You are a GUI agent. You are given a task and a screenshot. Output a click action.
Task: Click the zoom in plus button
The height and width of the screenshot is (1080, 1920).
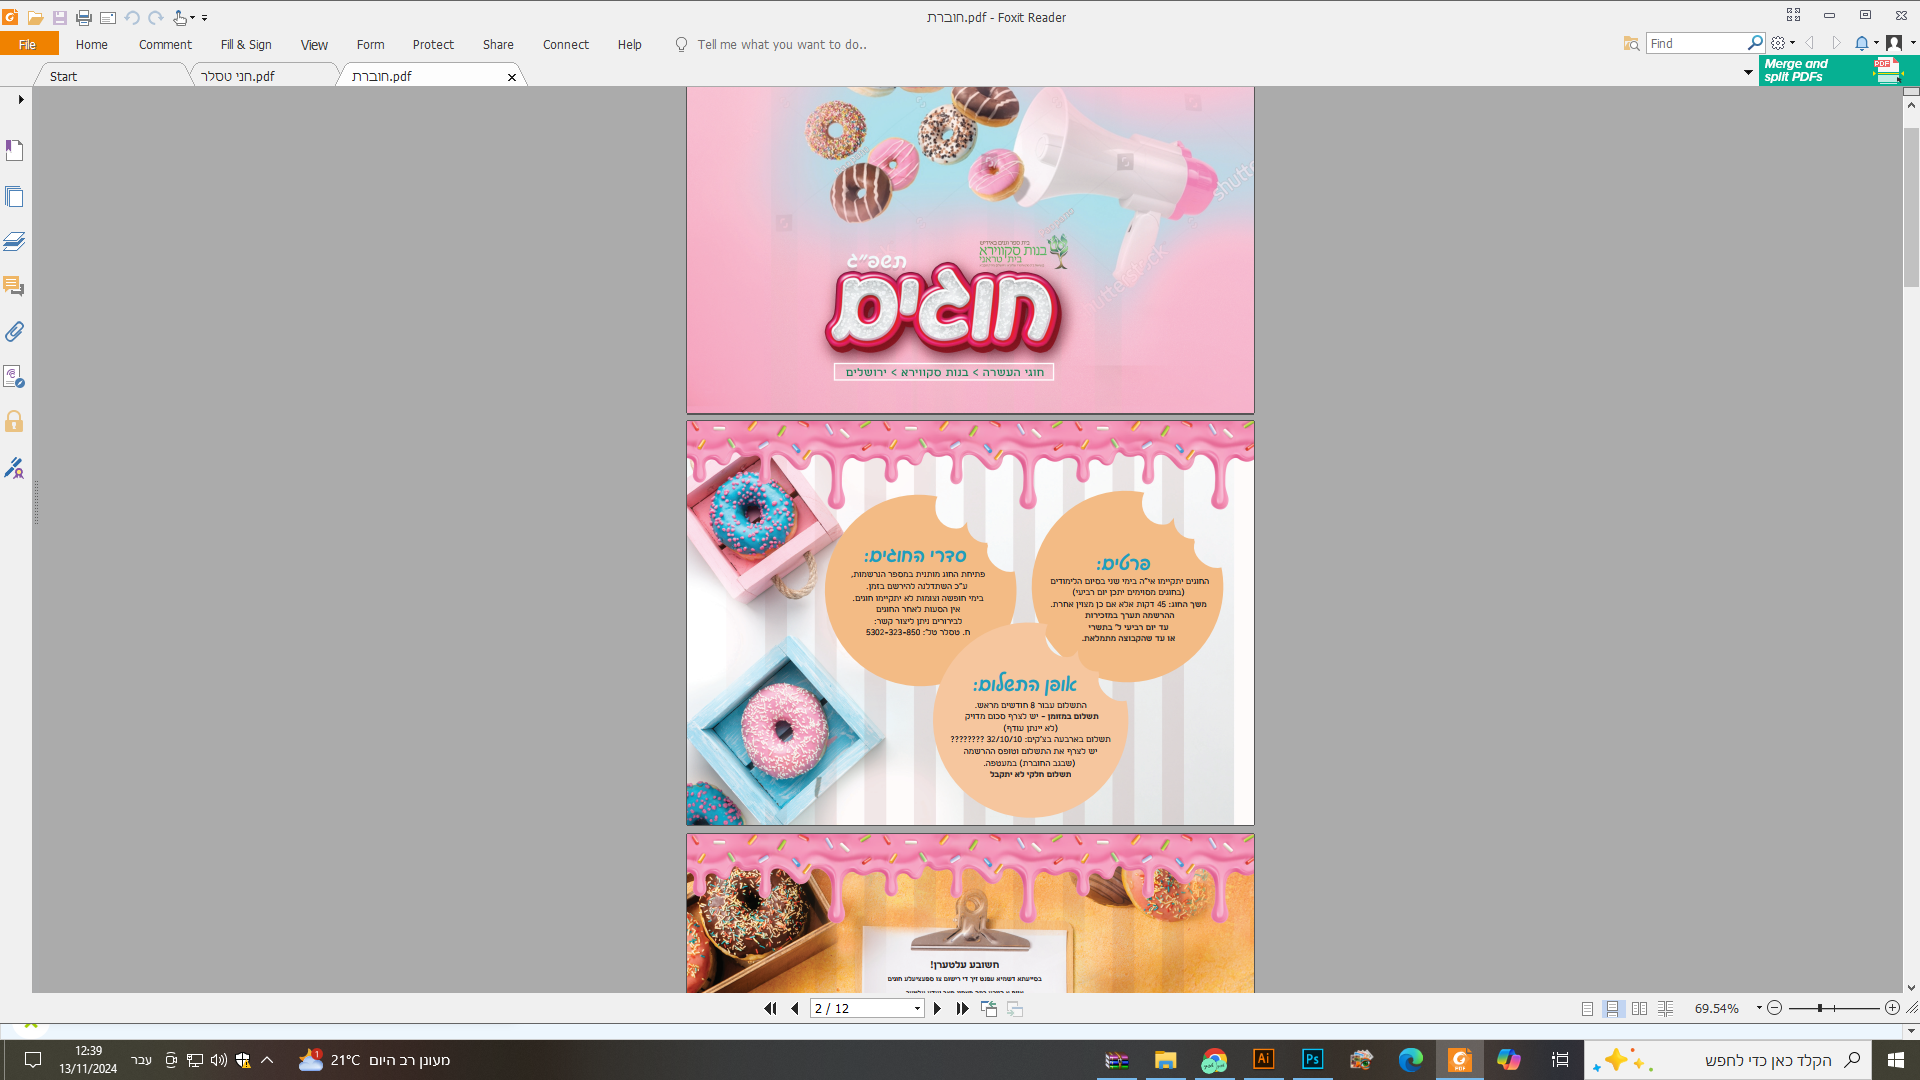[1892, 1008]
